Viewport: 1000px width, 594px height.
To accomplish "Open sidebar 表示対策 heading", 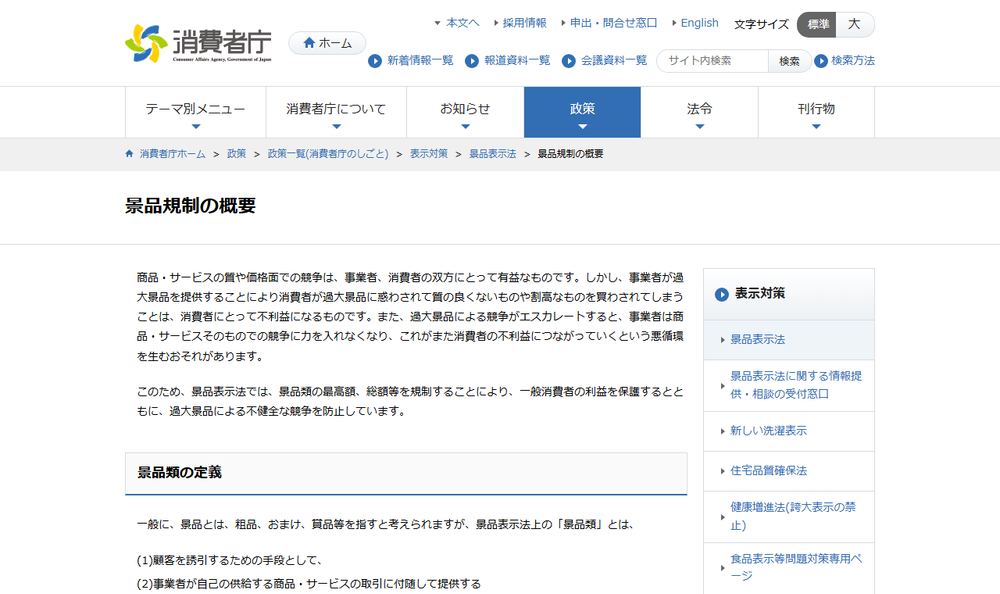I will pos(760,293).
